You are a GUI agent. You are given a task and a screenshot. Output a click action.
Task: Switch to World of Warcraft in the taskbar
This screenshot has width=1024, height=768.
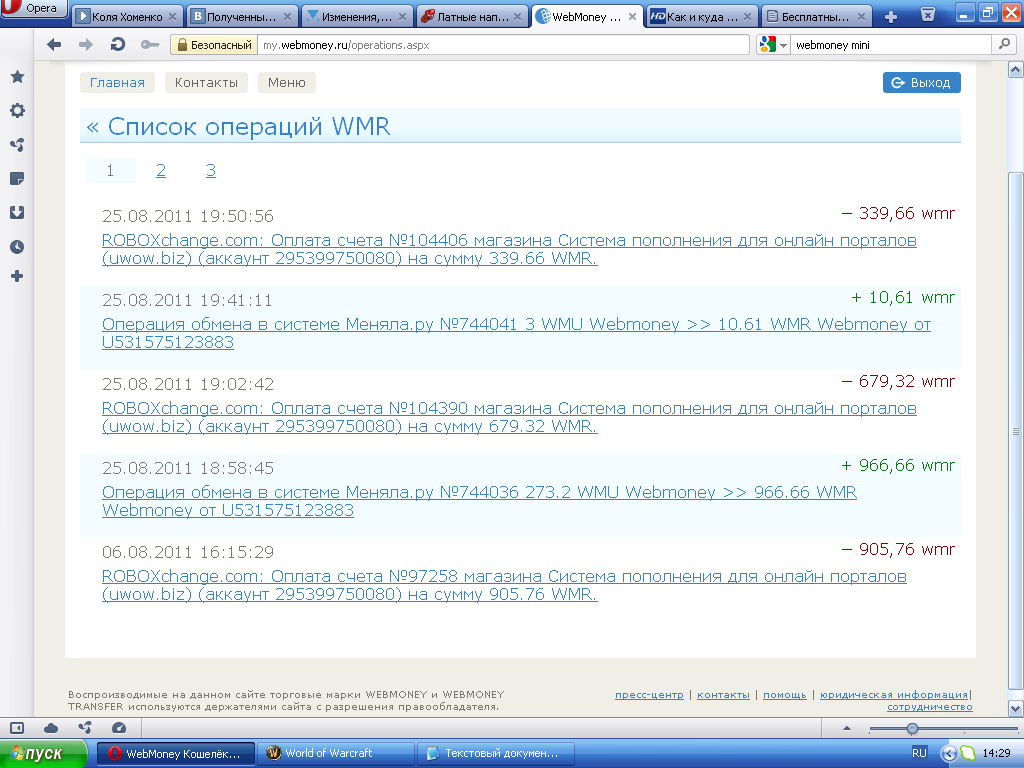336,754
